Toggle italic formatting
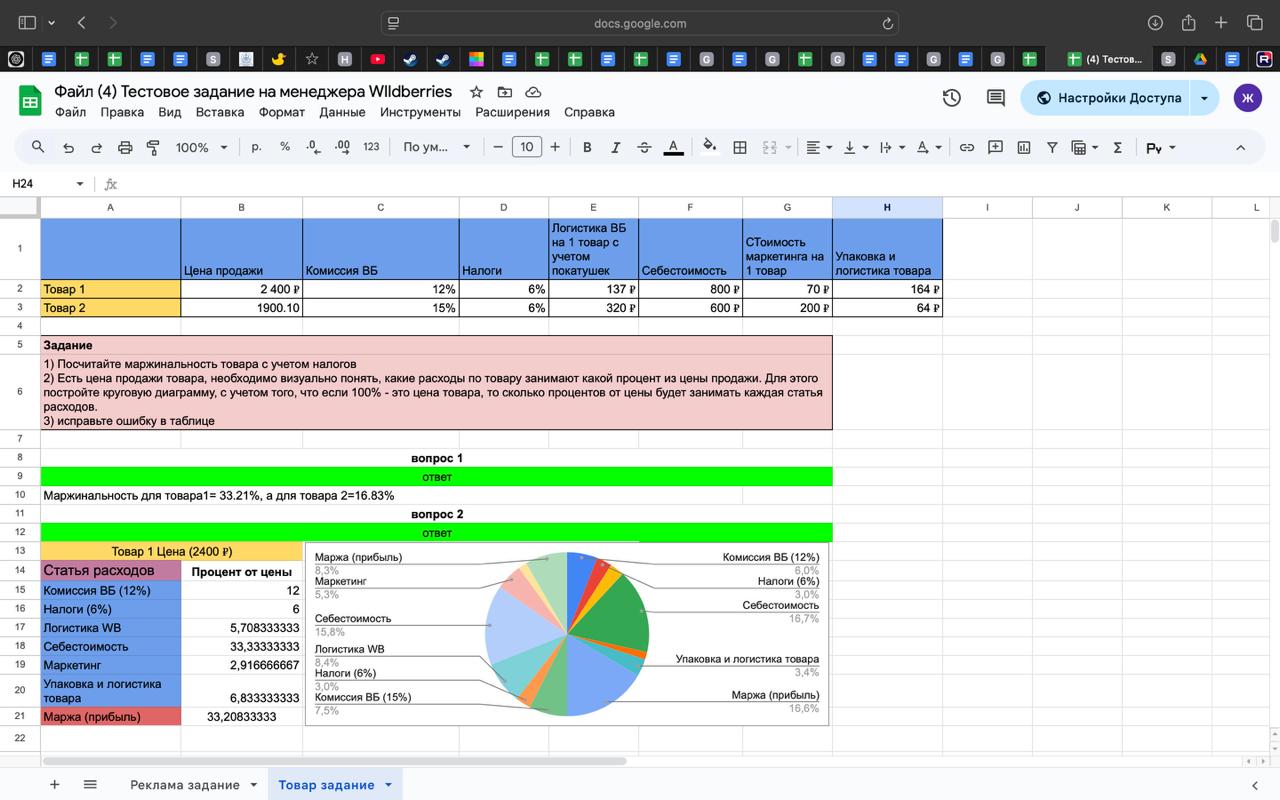1280x800 pixels. coord(615,147)
